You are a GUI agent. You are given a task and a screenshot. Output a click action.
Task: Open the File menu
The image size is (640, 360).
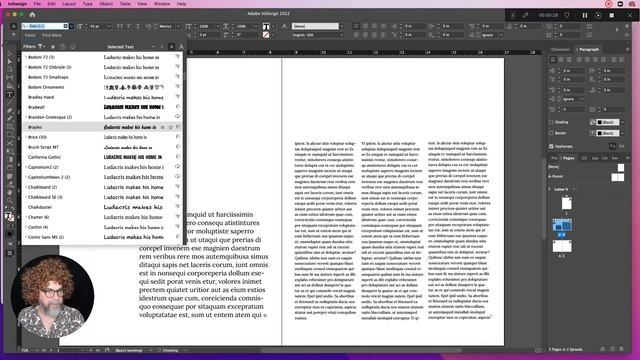pos(37,4)
